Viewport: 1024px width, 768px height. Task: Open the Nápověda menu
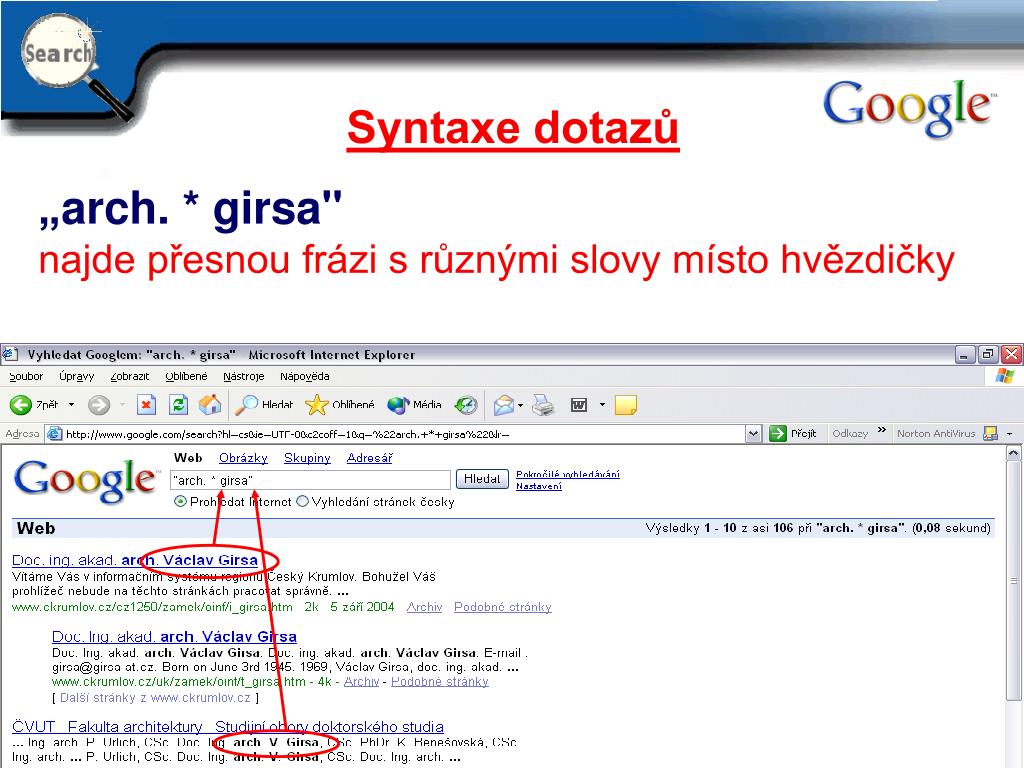point(304,376)
